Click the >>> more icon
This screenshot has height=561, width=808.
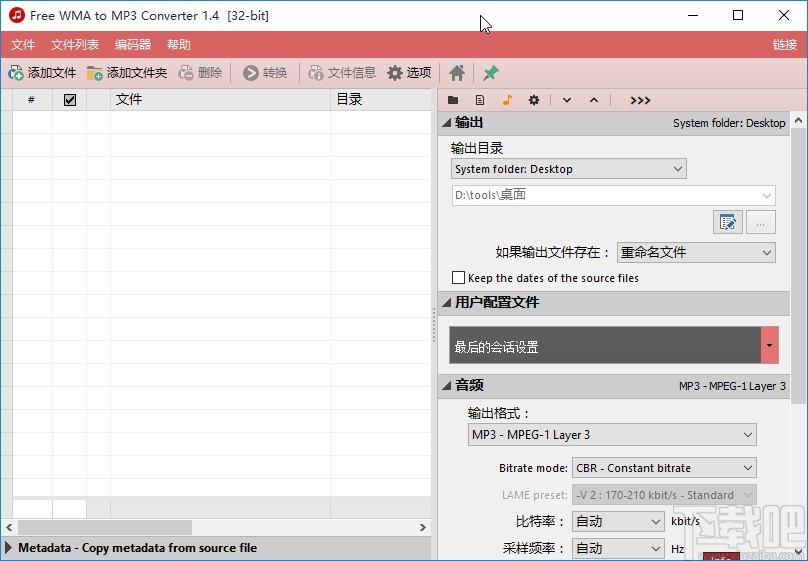tap(640, 100)
